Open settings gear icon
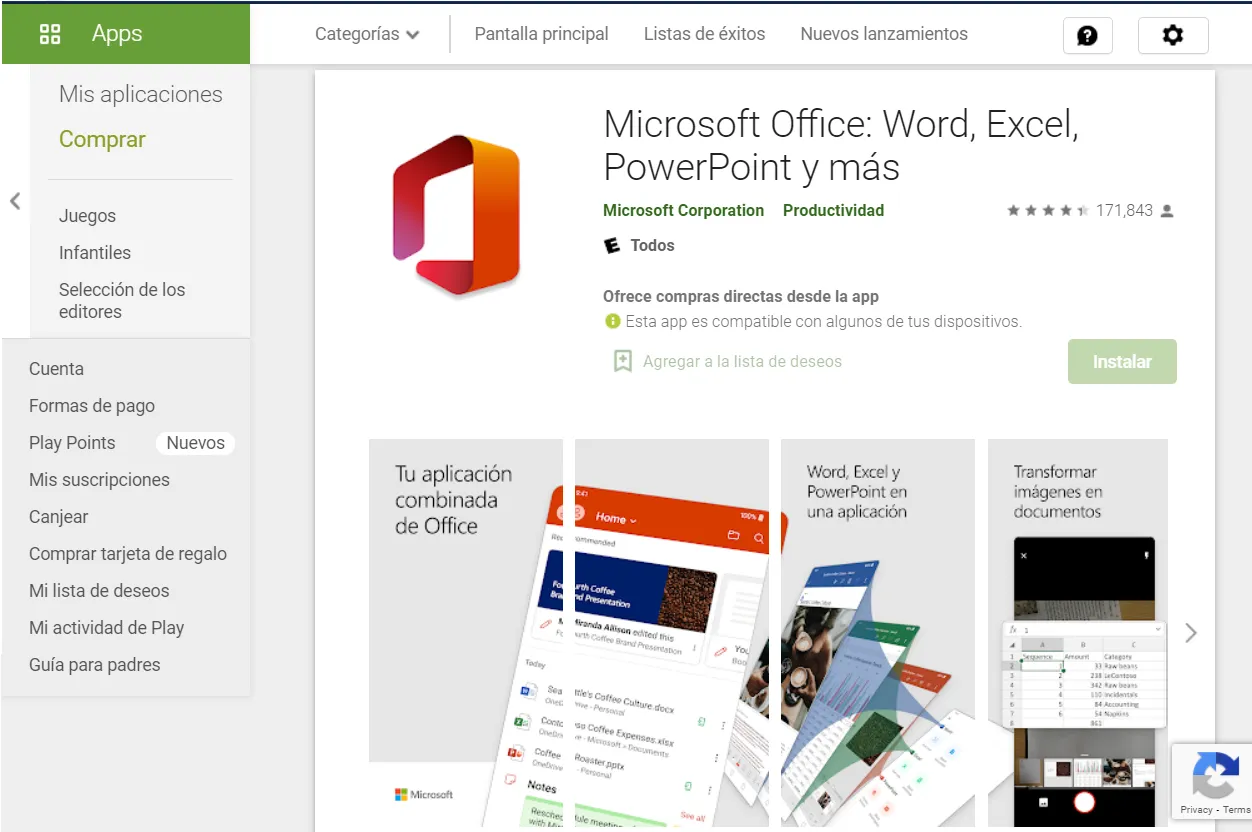 click(1173, 36)
